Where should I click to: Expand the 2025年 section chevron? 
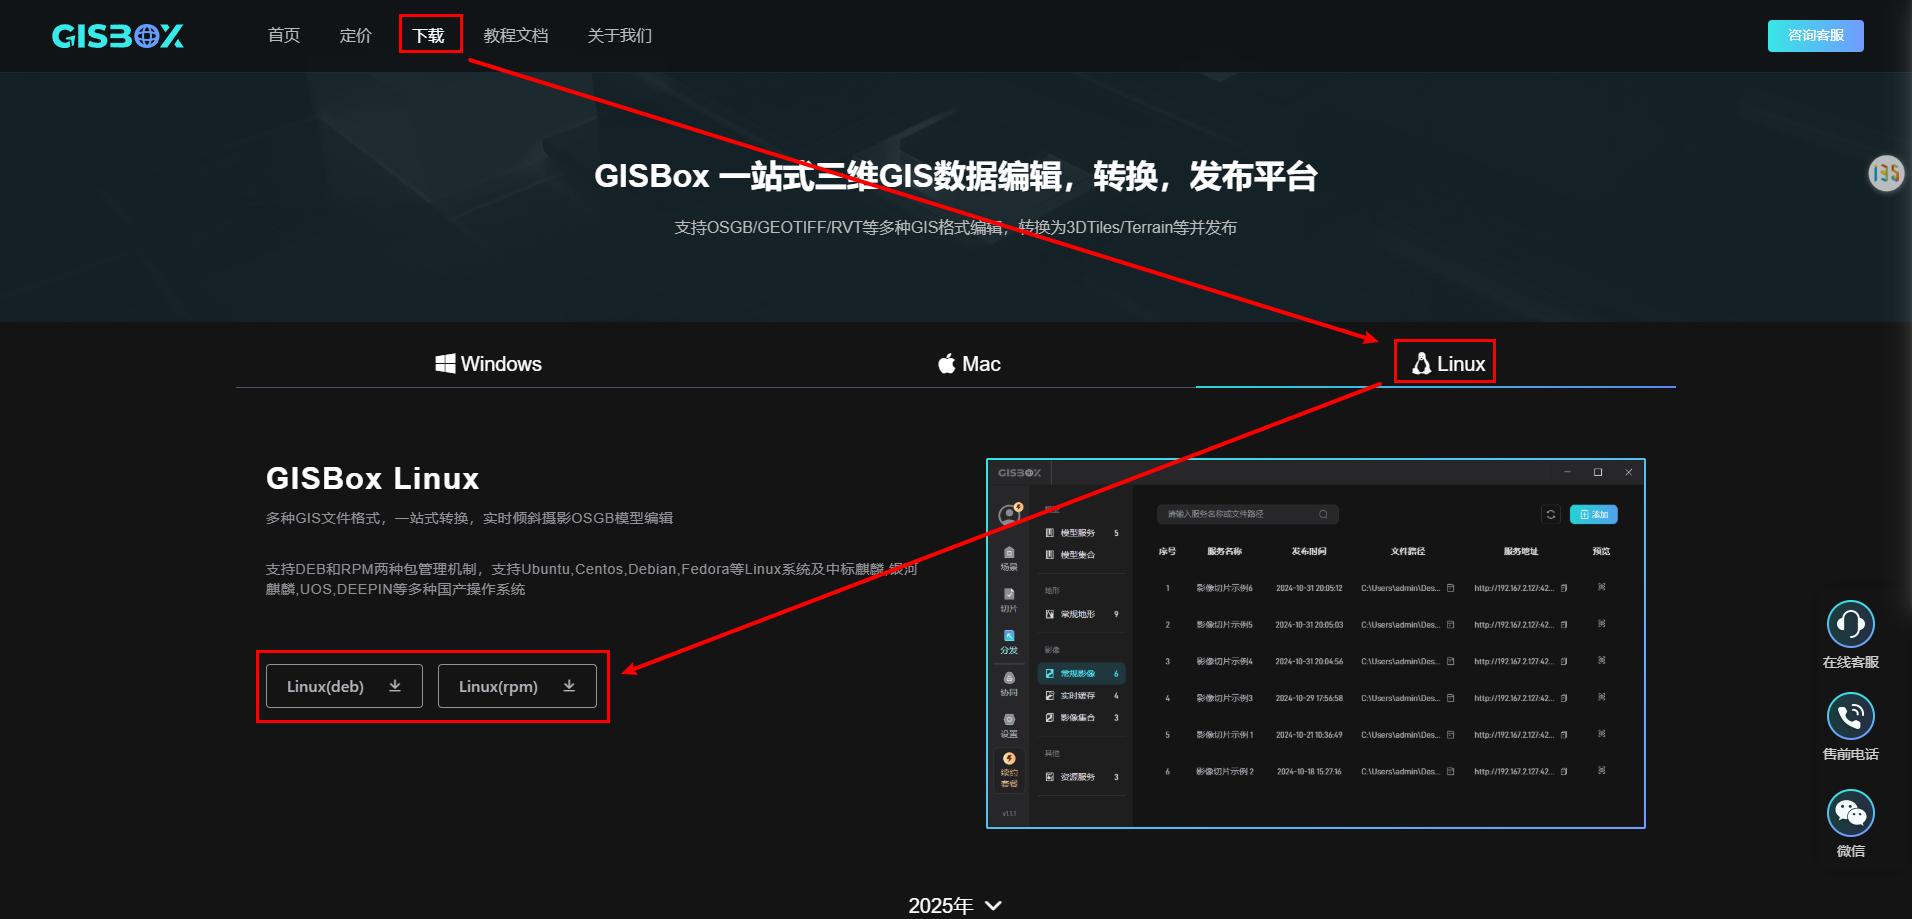pos(993,905)
